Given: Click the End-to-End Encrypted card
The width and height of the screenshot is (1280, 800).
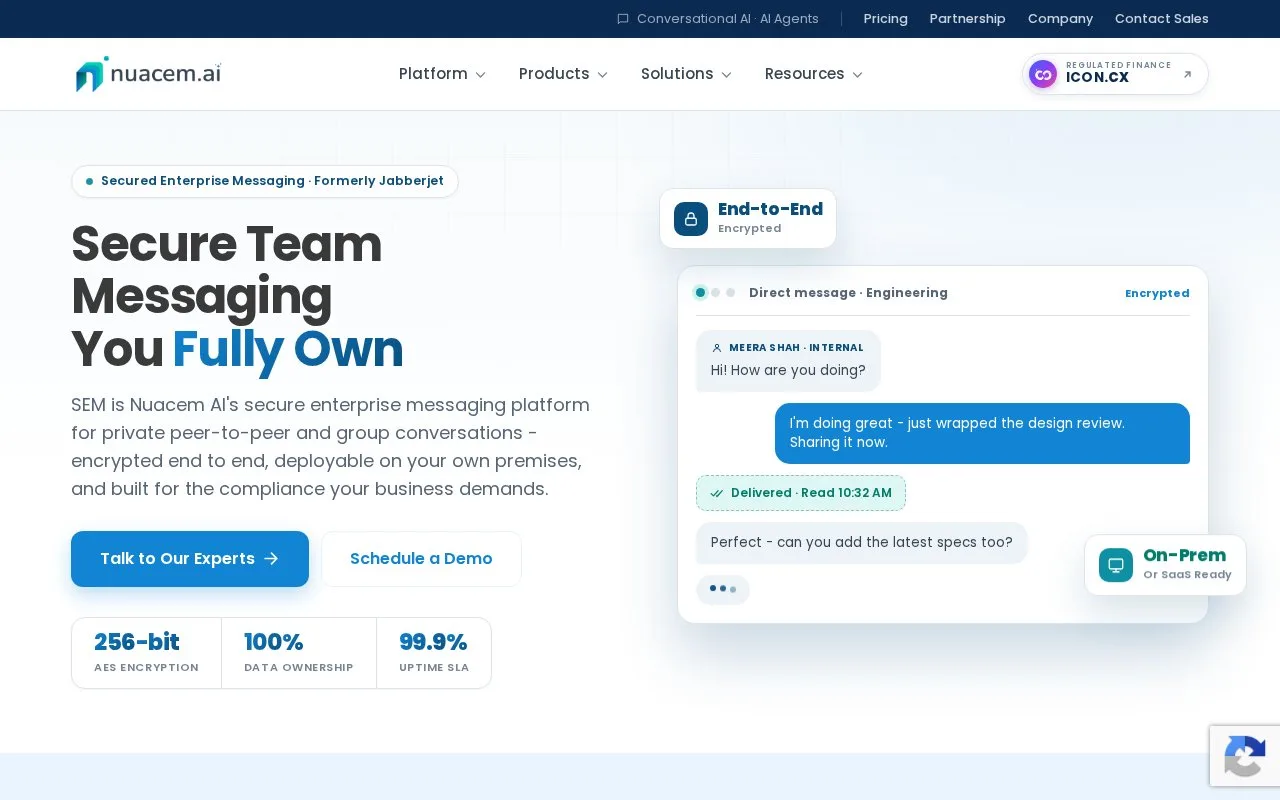Looking at the screenshot, I should (x=748, y=219).
